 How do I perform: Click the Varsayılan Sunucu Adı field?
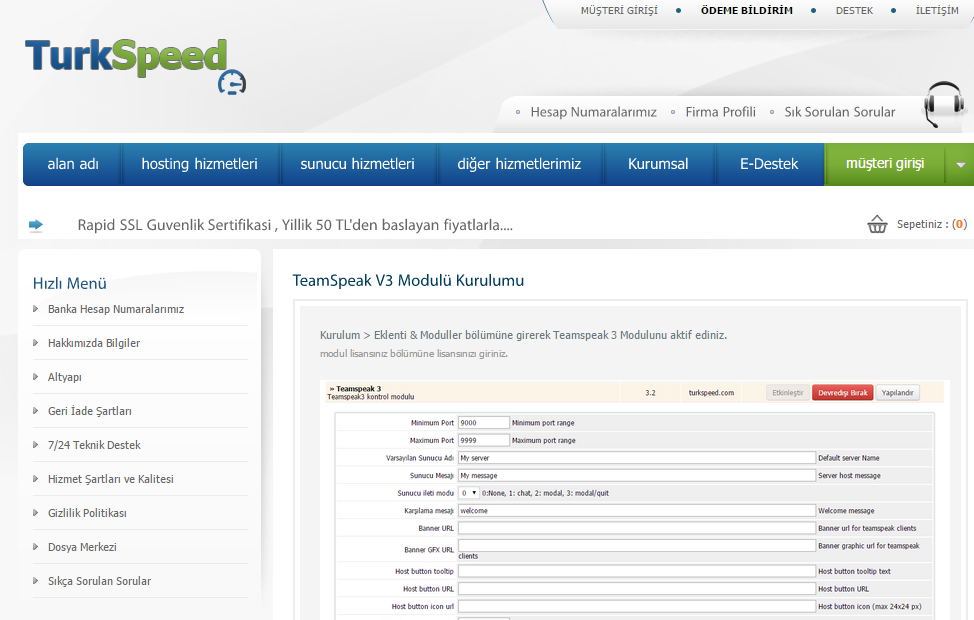point(637,458)
